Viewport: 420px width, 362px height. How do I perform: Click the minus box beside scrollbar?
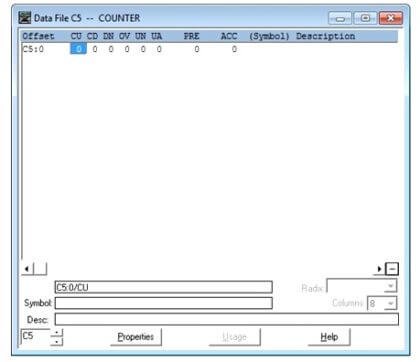(x=392, y=269)
